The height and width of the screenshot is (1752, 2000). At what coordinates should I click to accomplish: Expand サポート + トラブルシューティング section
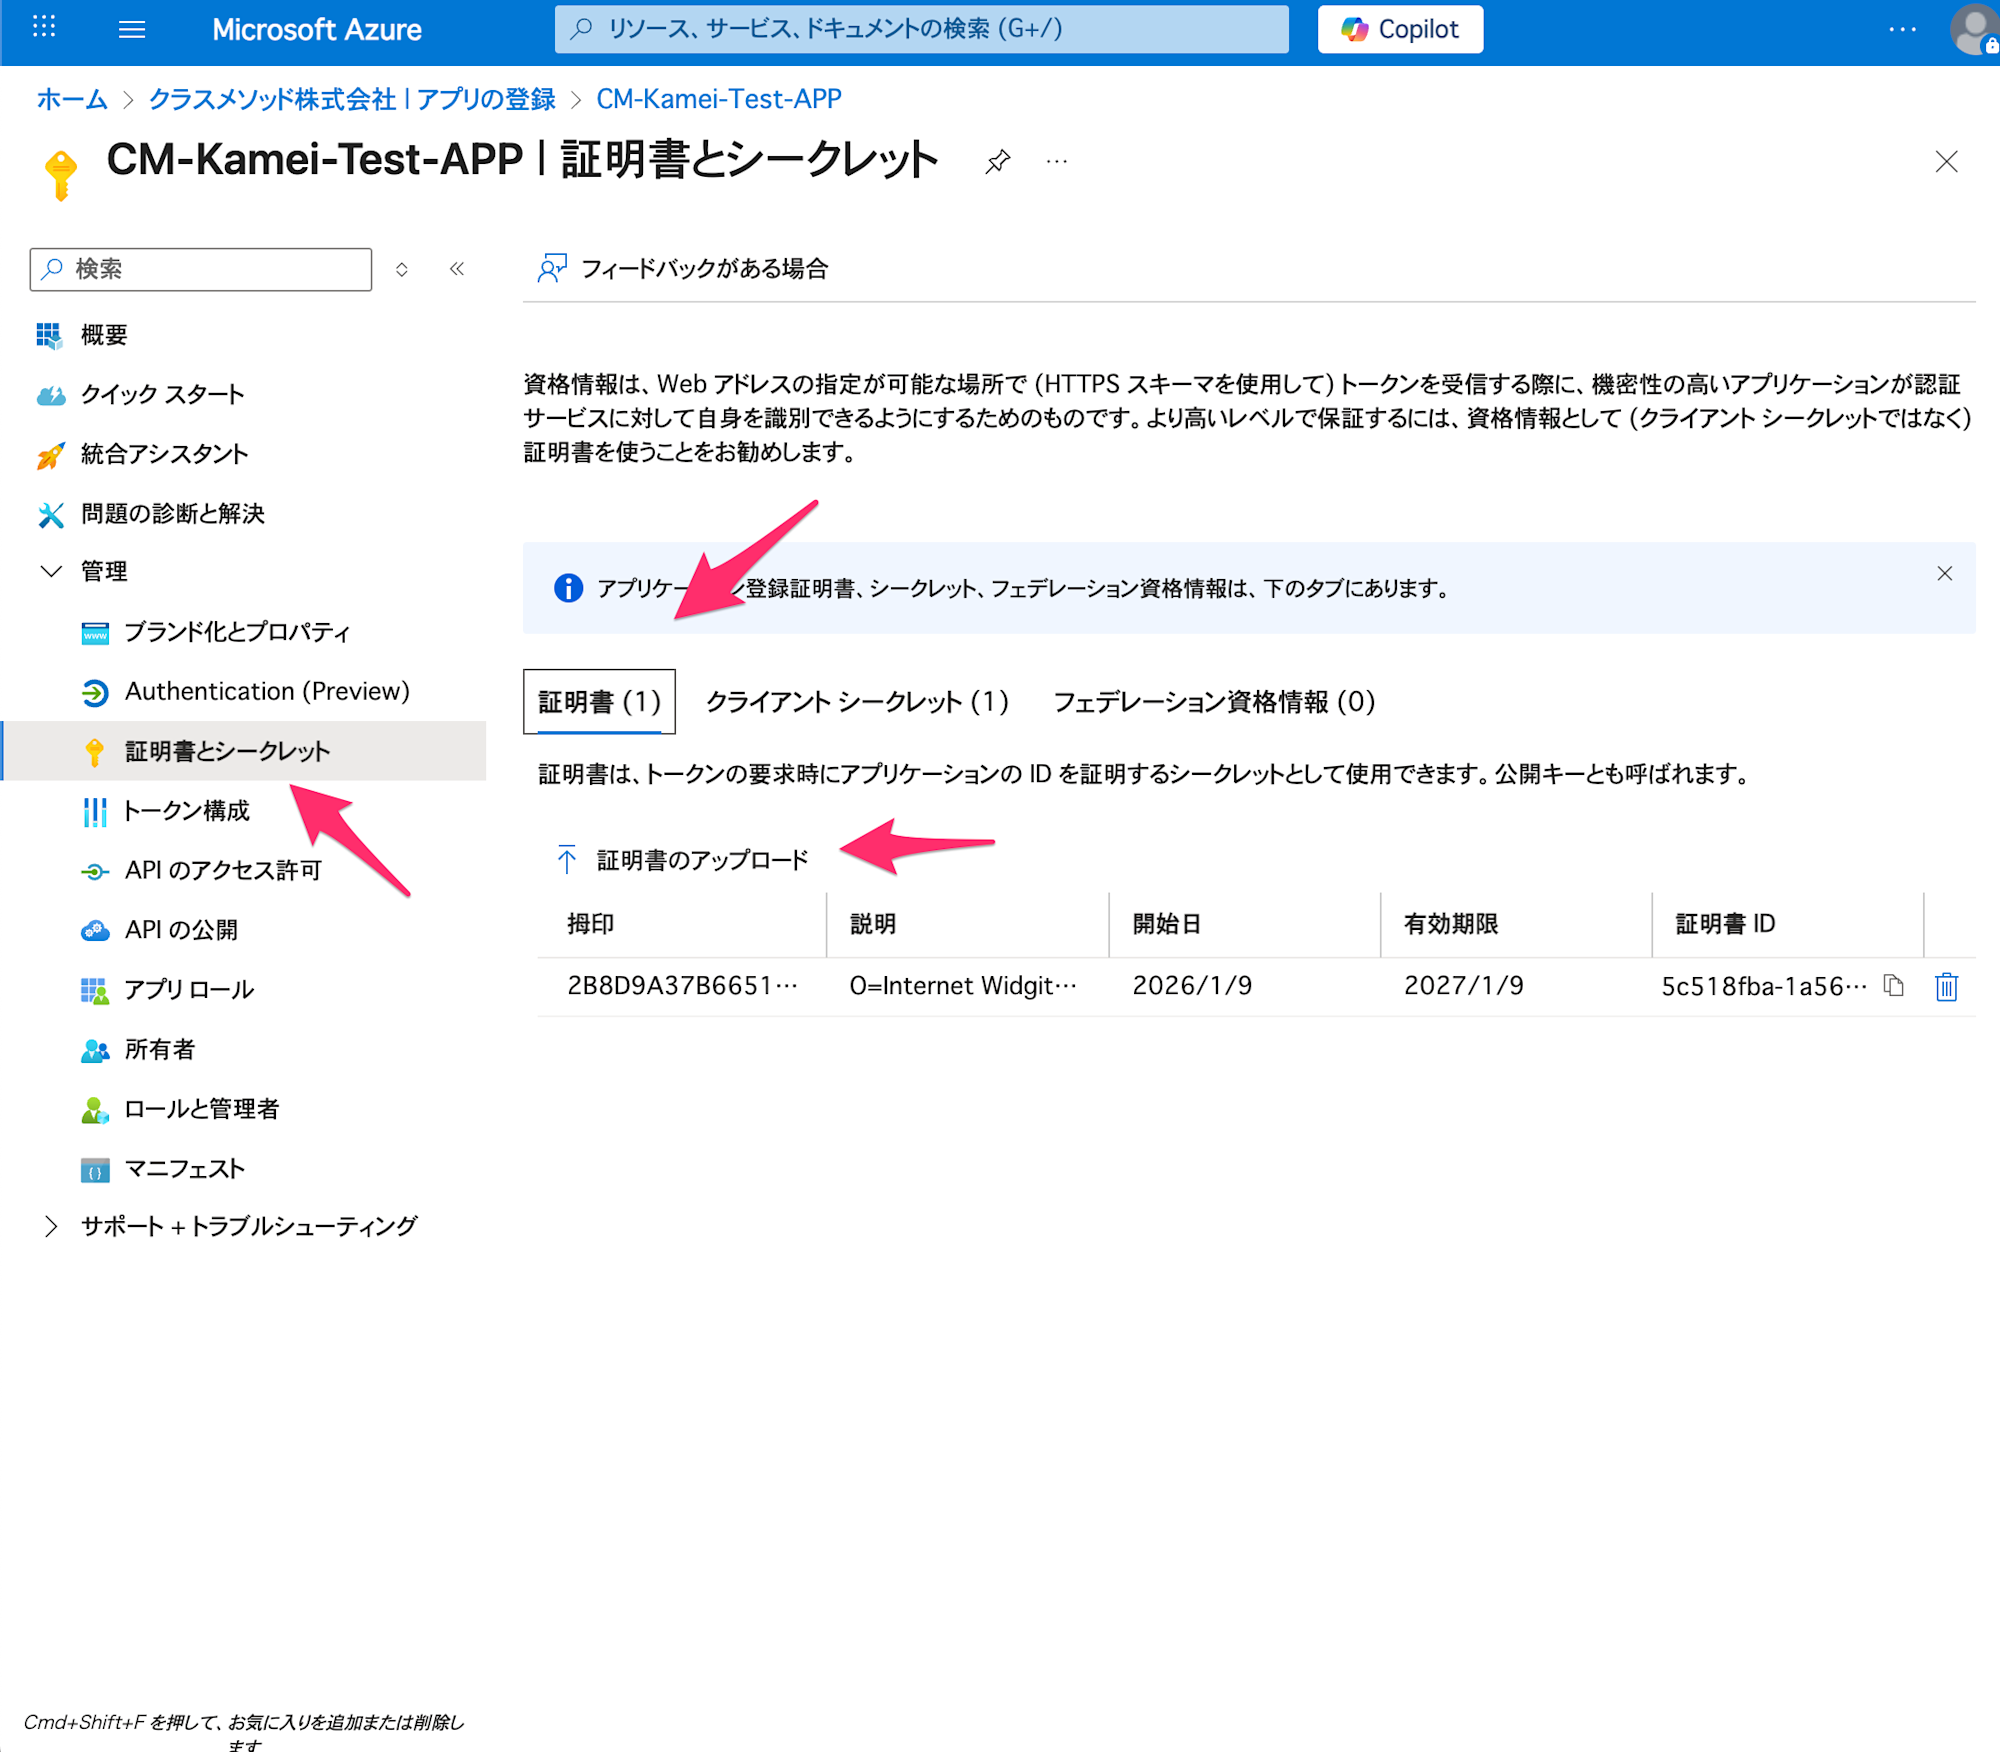(50, 1226)
